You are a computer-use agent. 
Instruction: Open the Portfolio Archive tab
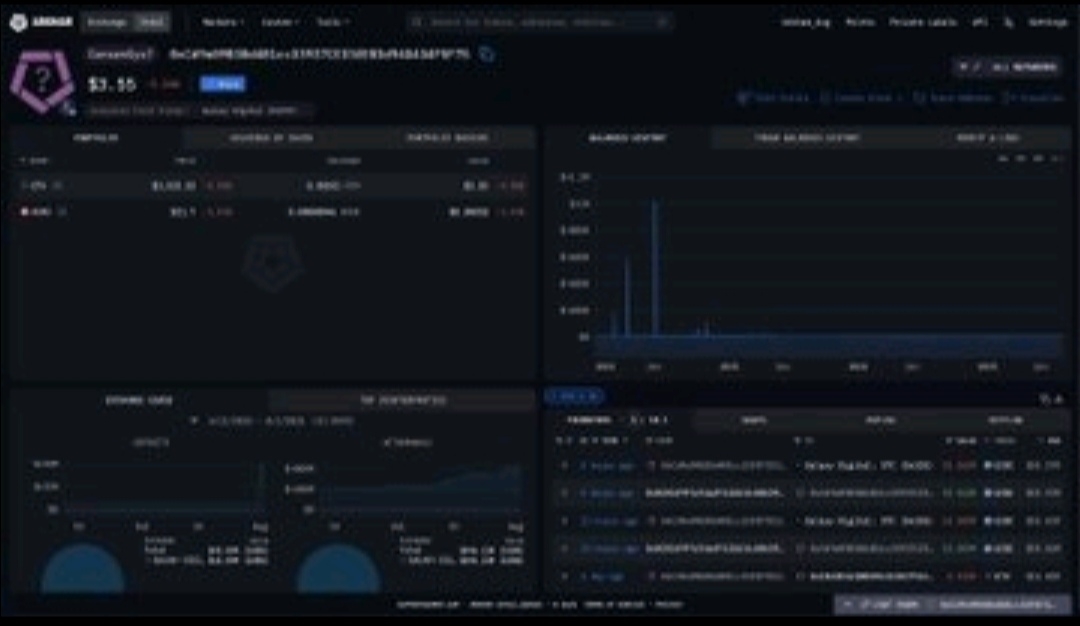447,138
